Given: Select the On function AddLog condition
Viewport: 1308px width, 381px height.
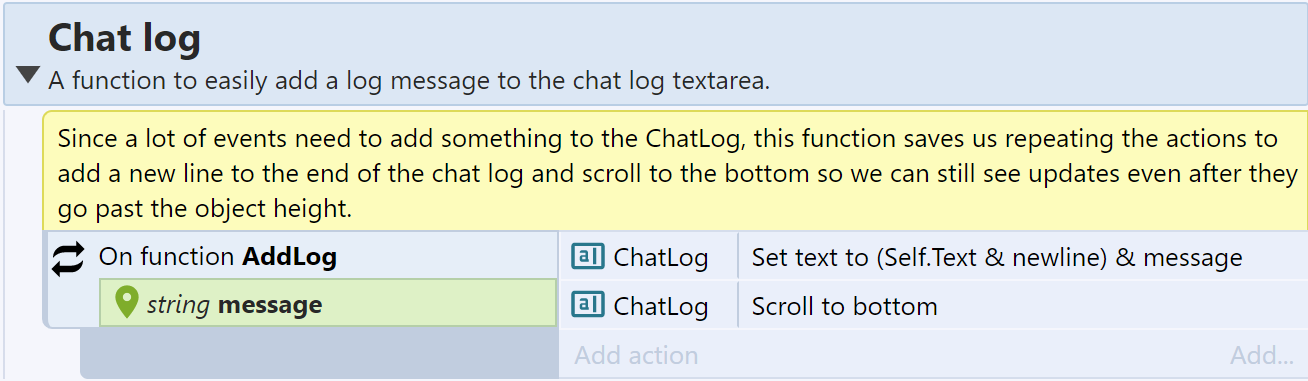Looking at the screenshot, I should point(302,257).
